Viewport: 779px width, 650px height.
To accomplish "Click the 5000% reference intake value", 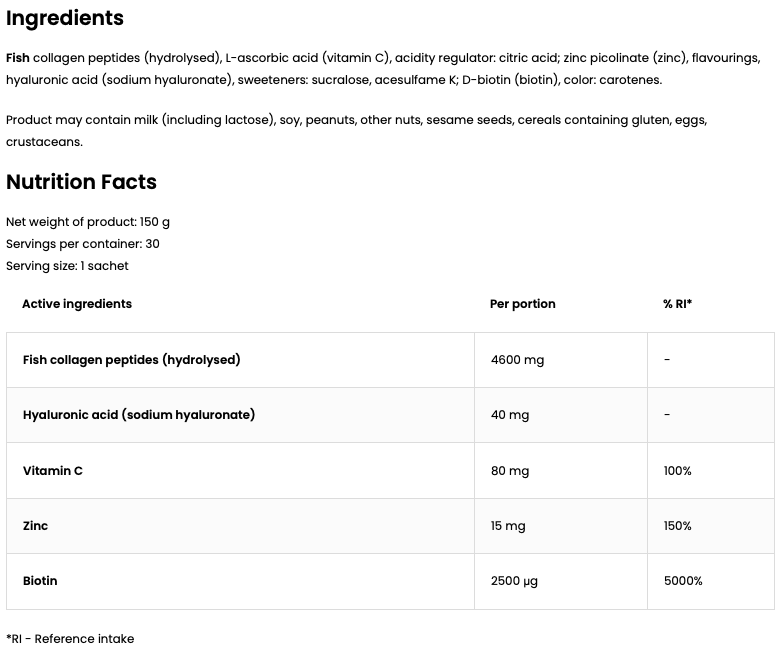I will click(683, 581).
